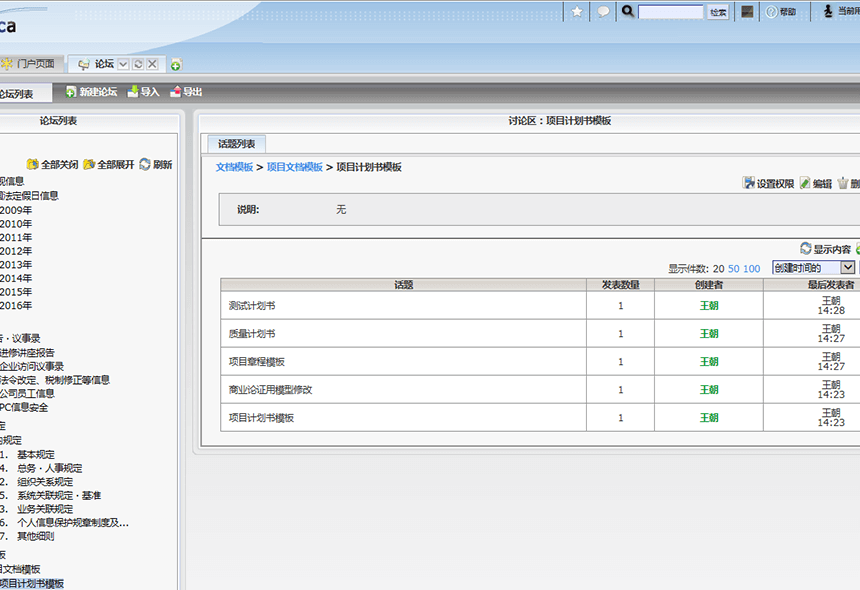Select the 话题列表 tab
This screenshot has width=860, height=590.
point(236,144)
